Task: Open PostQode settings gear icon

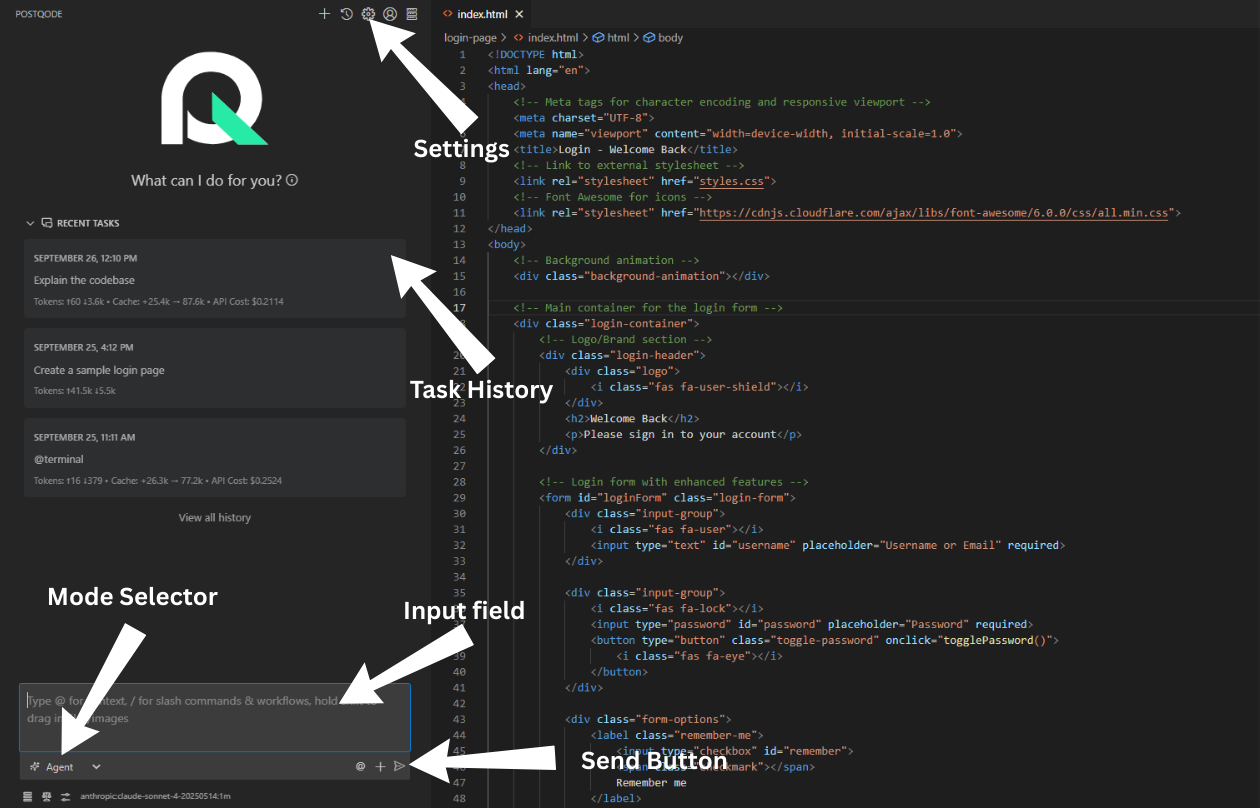Action: (x=368, y=14)
